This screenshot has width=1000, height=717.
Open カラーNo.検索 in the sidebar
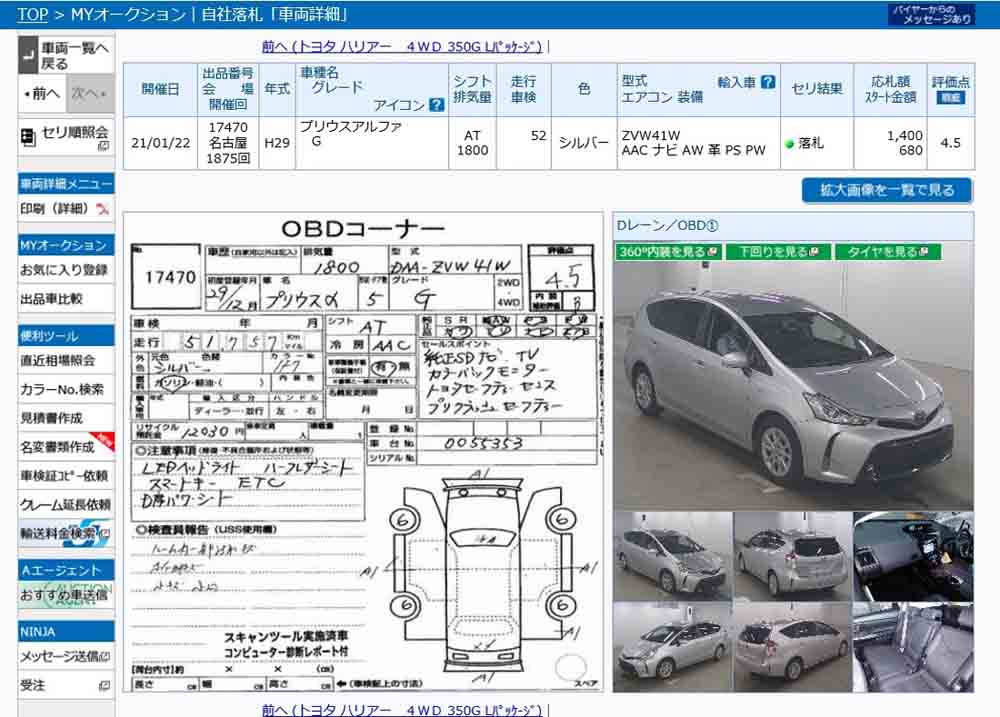click(x=66, y=389)
